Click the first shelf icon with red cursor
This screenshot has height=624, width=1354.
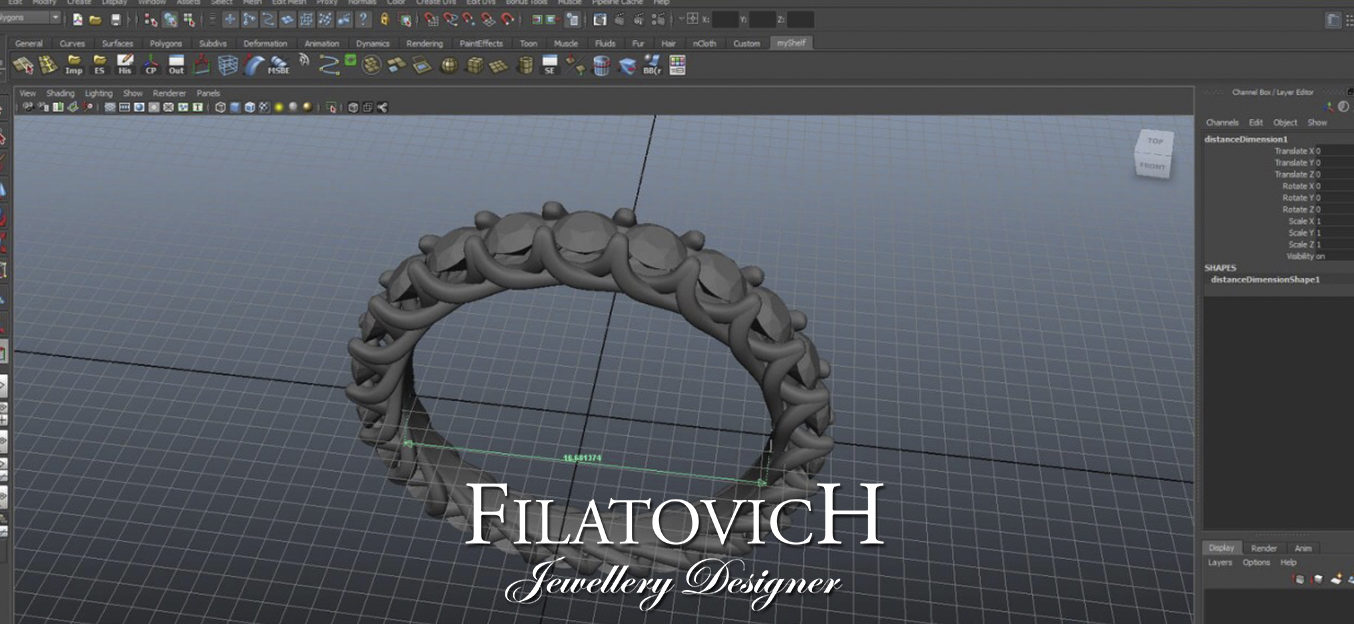[22, 65]
